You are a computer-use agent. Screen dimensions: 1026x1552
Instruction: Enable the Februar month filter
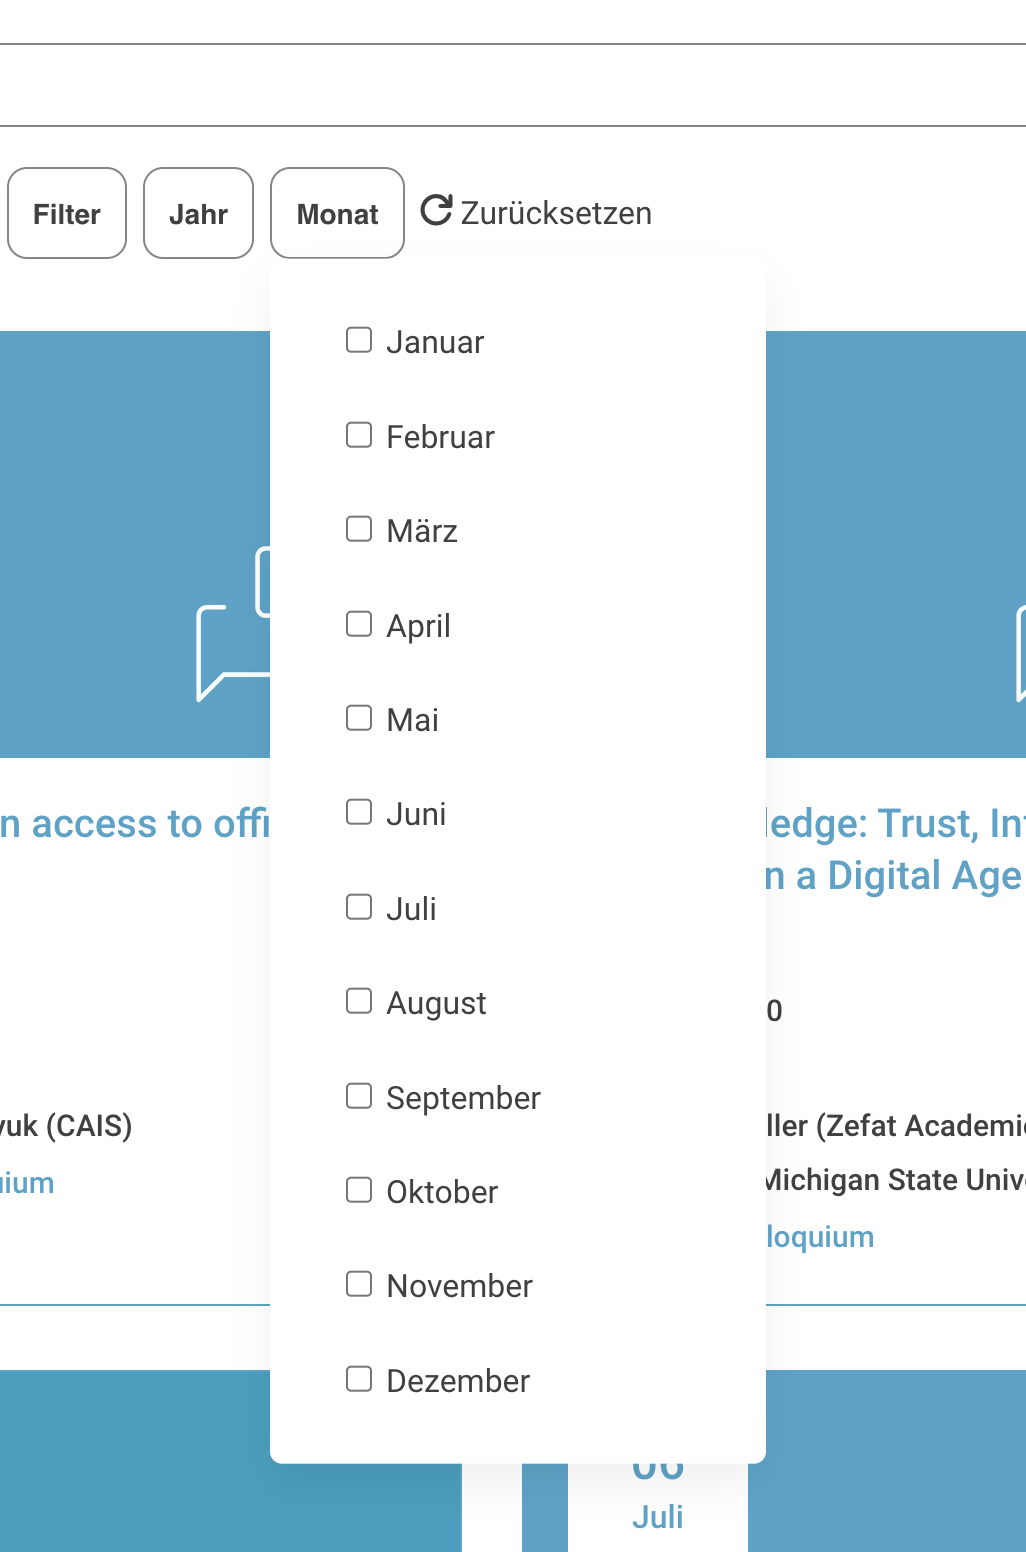click(359, 435)
